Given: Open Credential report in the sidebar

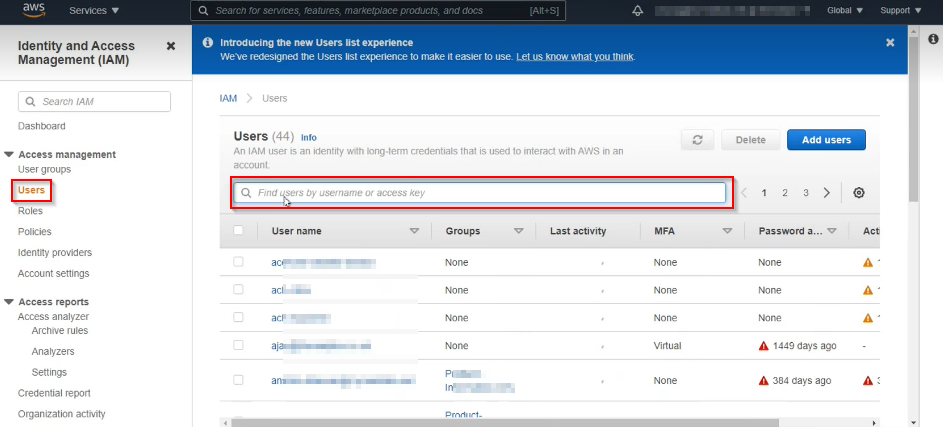Looking at the screenshot, I should coord(54,393).
